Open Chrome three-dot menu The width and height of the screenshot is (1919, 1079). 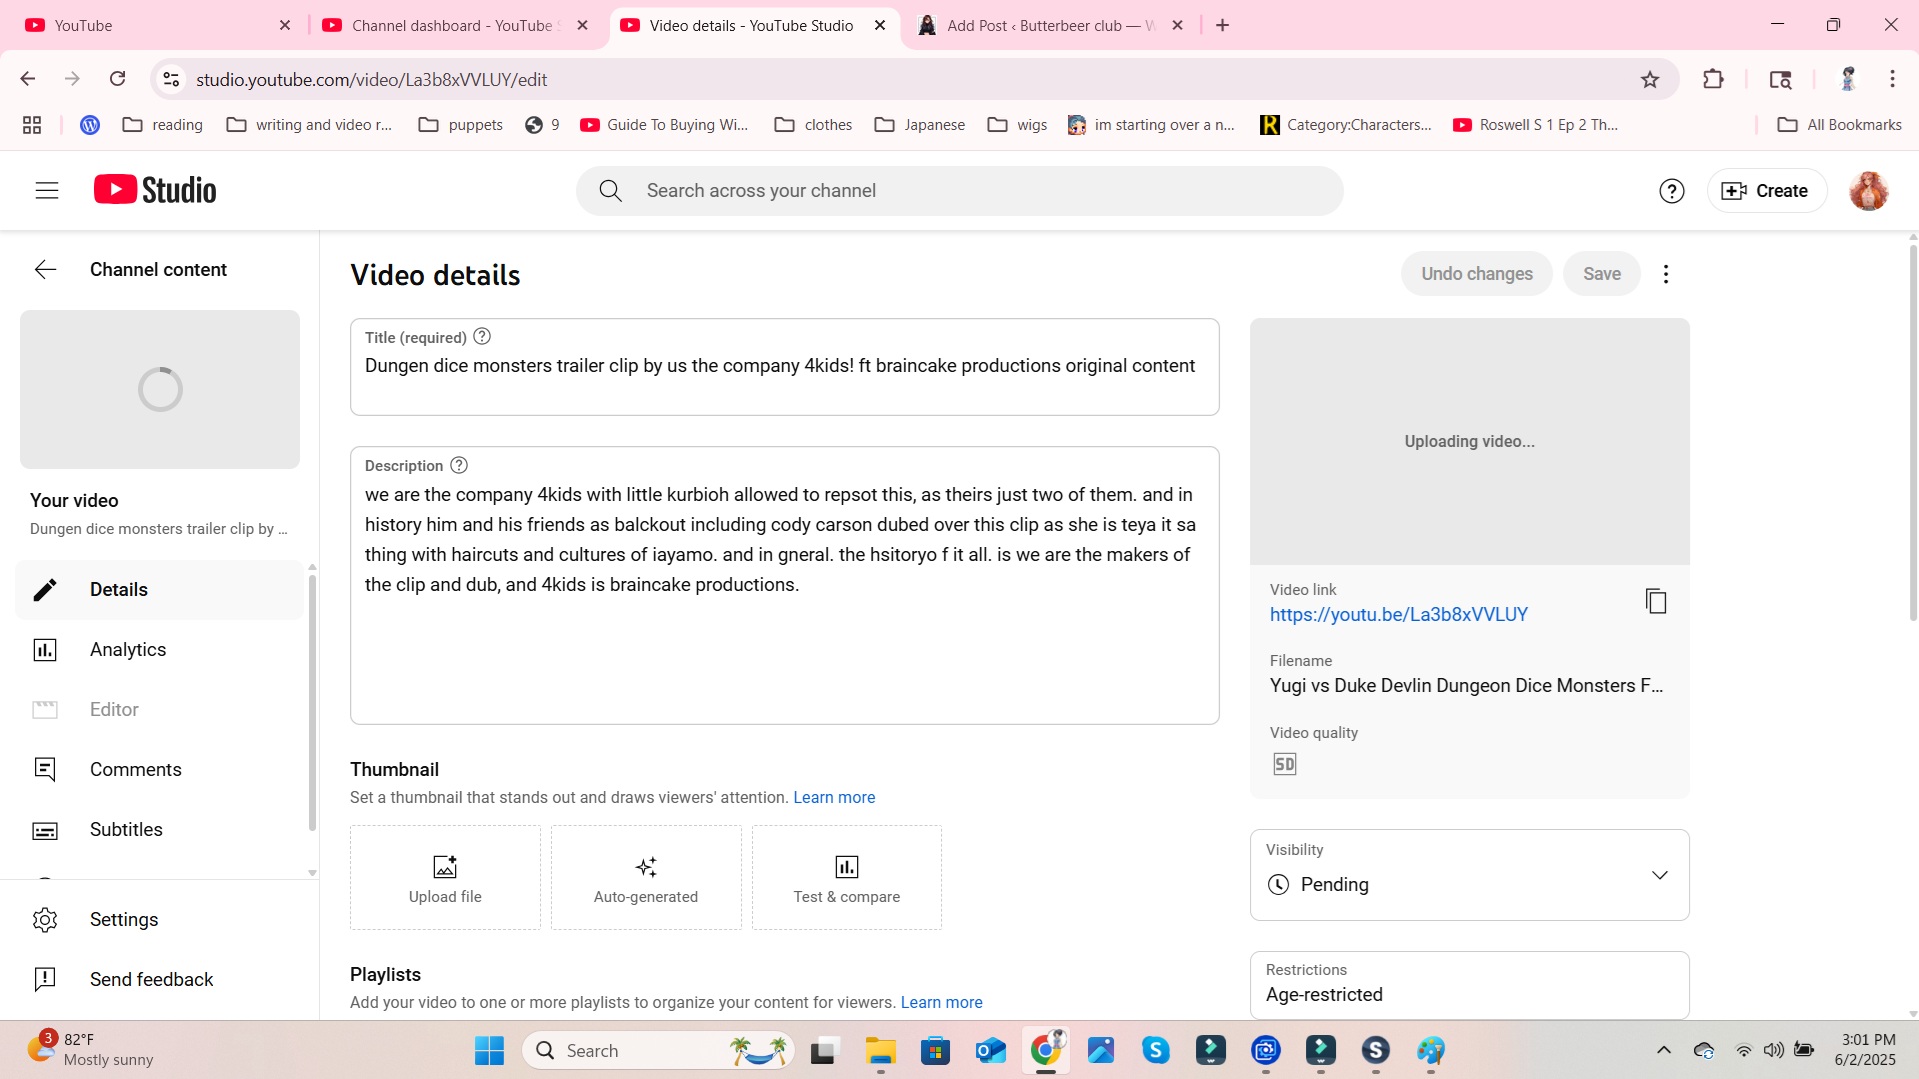(1892, 79)
